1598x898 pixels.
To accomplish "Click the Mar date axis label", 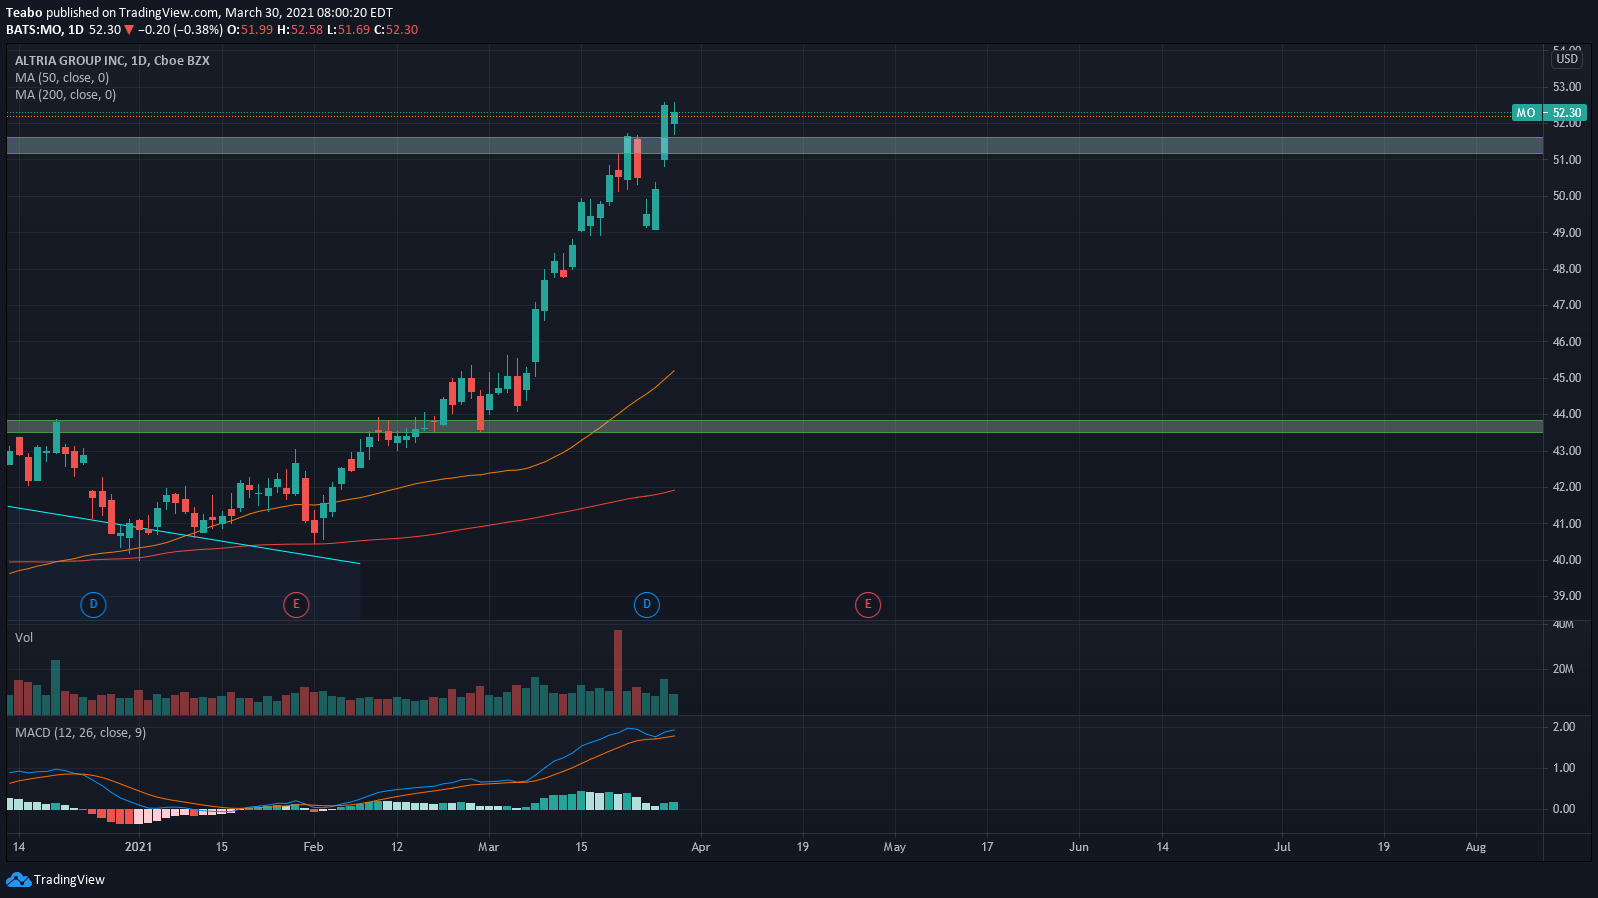I will [x=488, y=847].
